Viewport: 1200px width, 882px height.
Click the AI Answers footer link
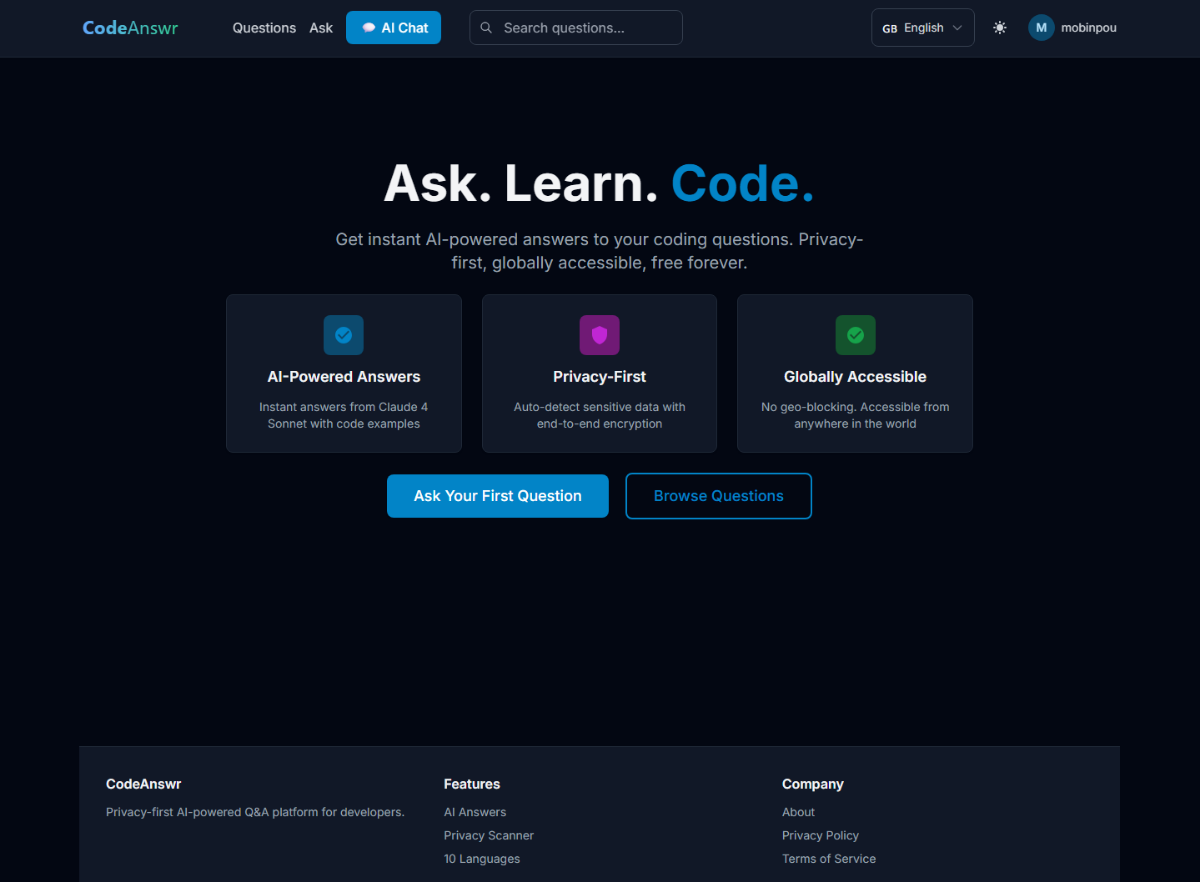click(x=474, y=811)
